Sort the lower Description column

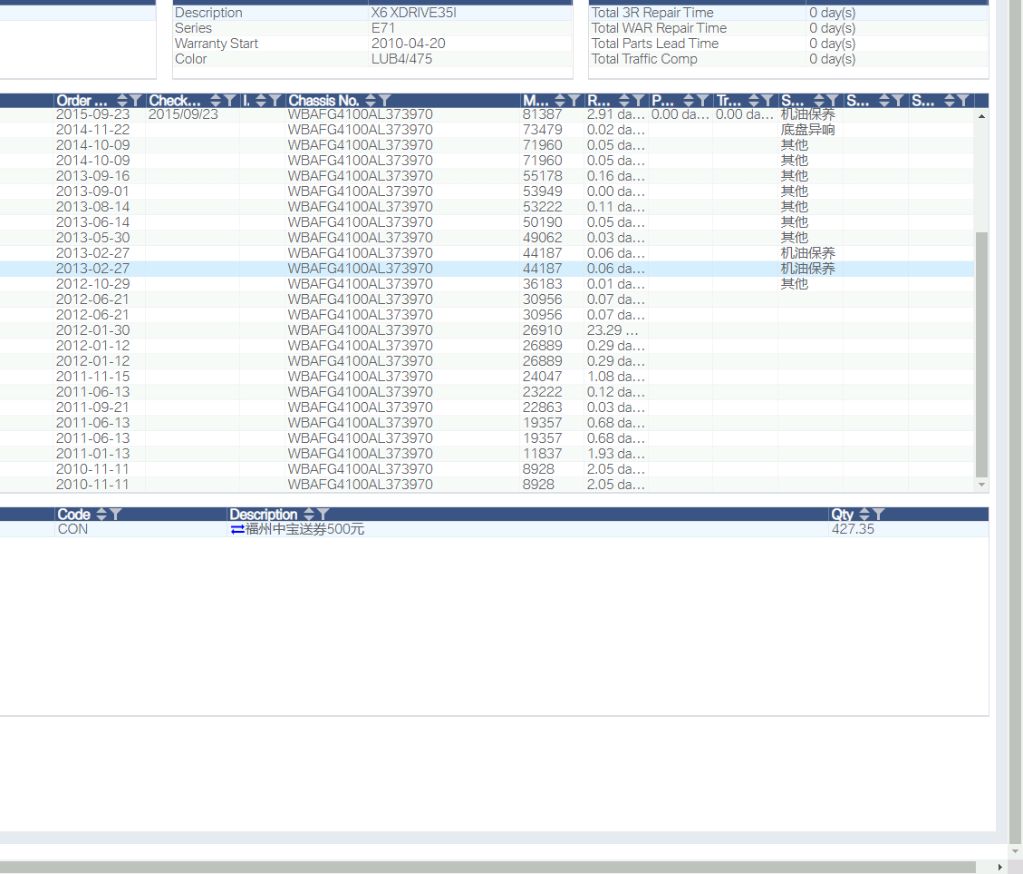point(309,514)
